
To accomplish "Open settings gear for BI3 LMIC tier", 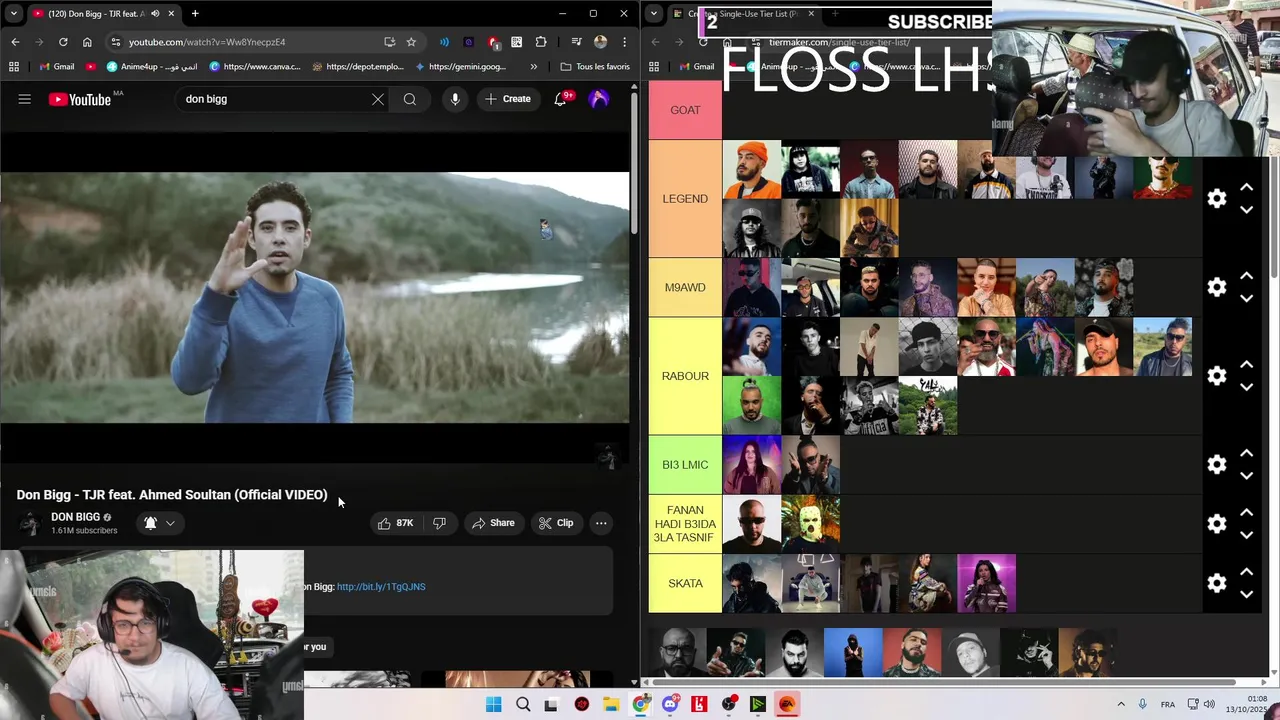I will coord(1216,464).
